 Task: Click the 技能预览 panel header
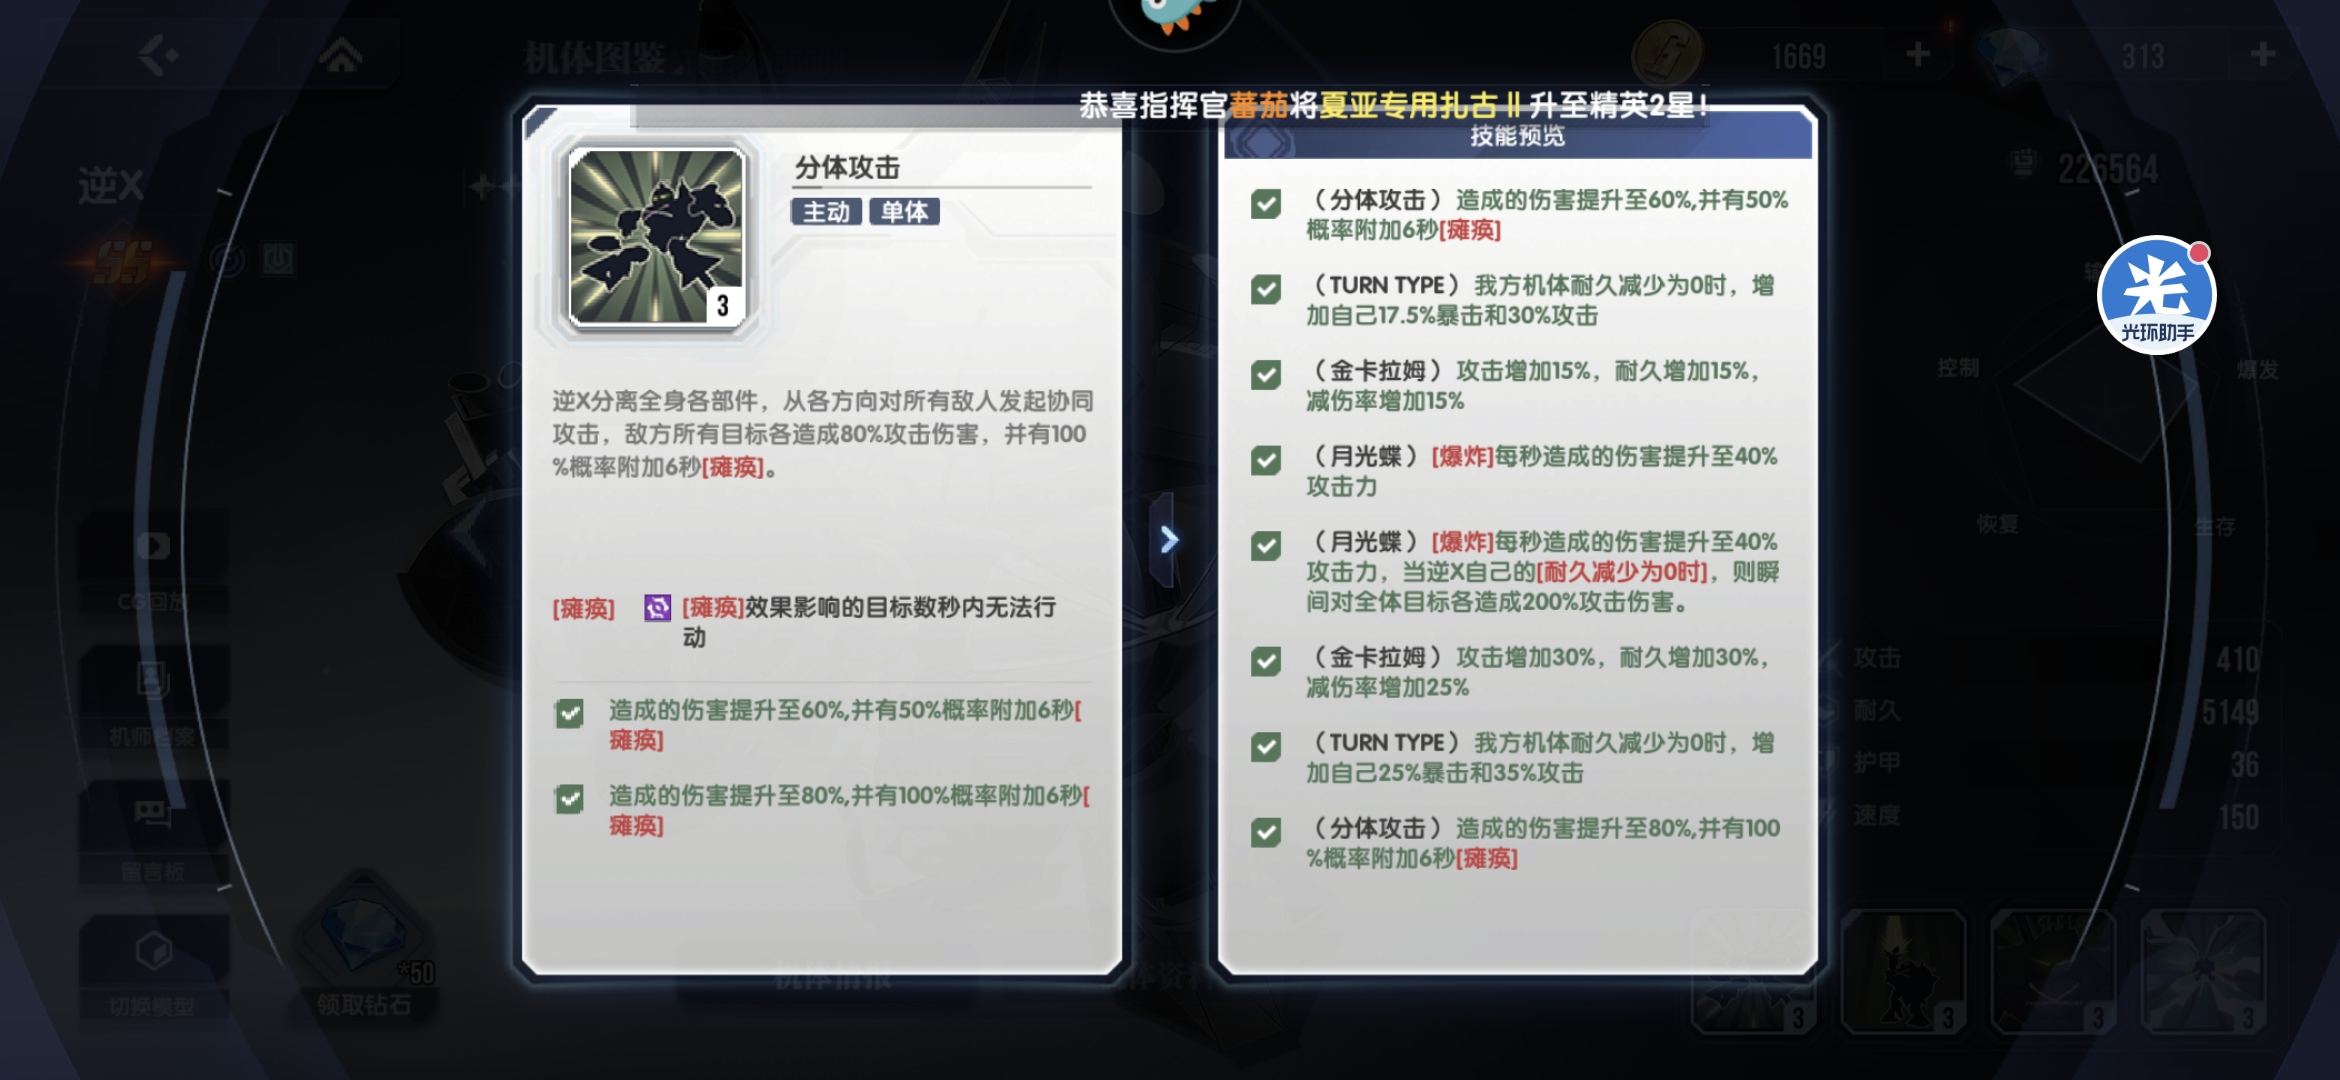[x=1517, y=136]
